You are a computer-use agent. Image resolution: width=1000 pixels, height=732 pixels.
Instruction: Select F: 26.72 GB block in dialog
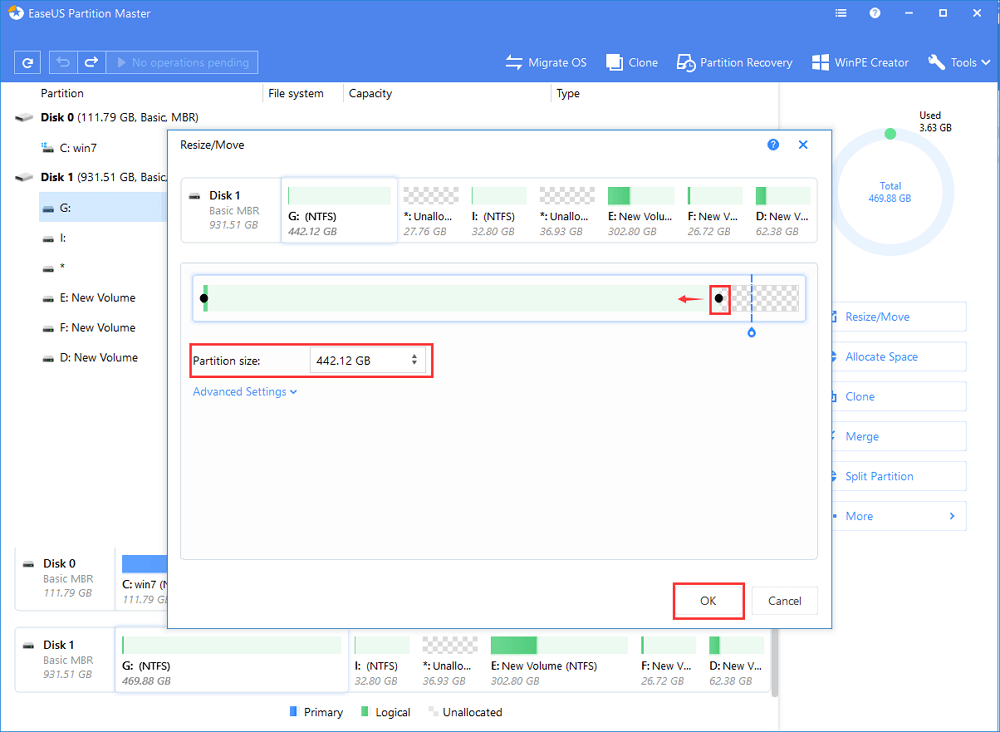pyautogui.click(x=714, y=212)
